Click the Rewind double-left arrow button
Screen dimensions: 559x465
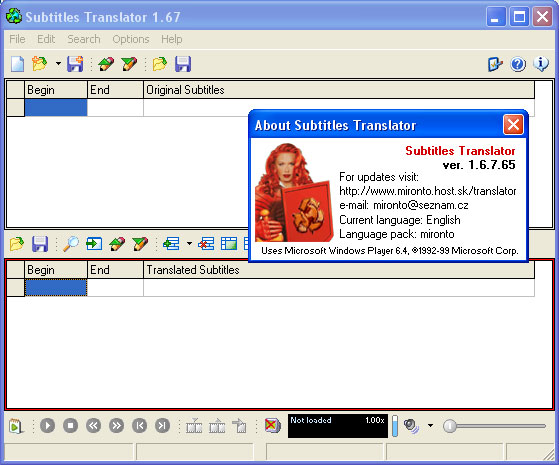point(93,426)
